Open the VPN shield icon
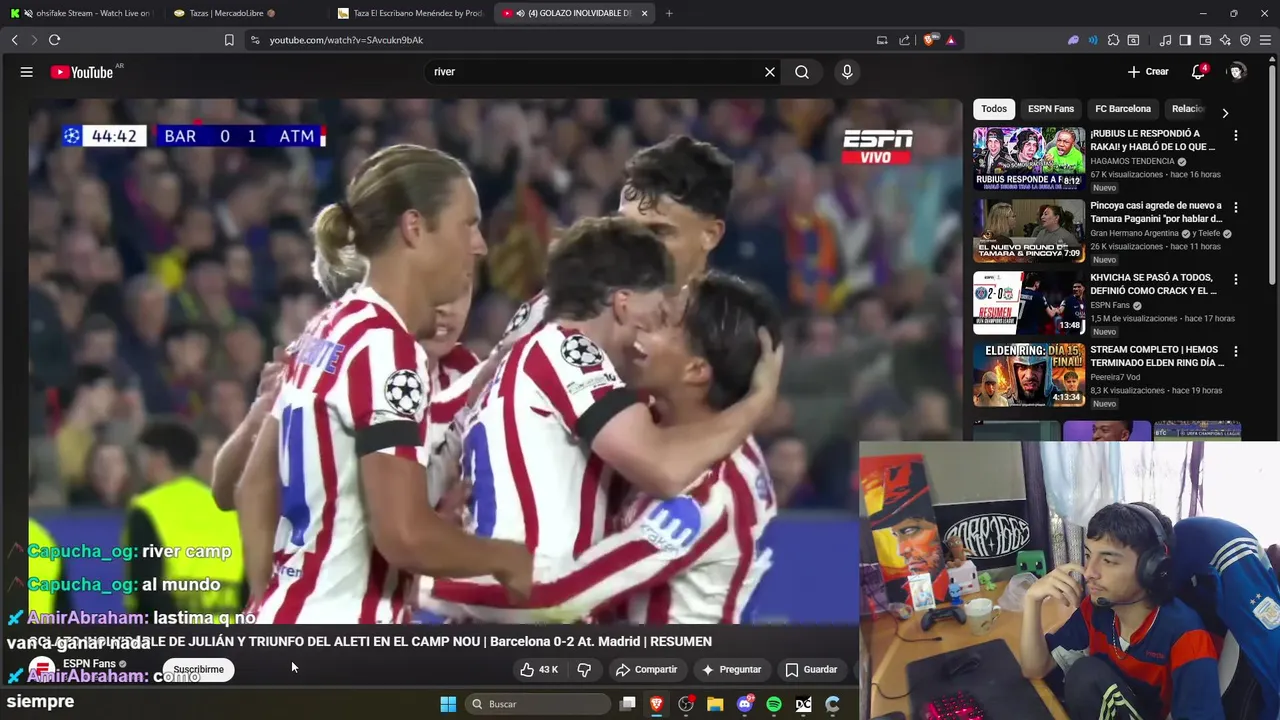The image size is (1280, 720). tap(1245, 40)
